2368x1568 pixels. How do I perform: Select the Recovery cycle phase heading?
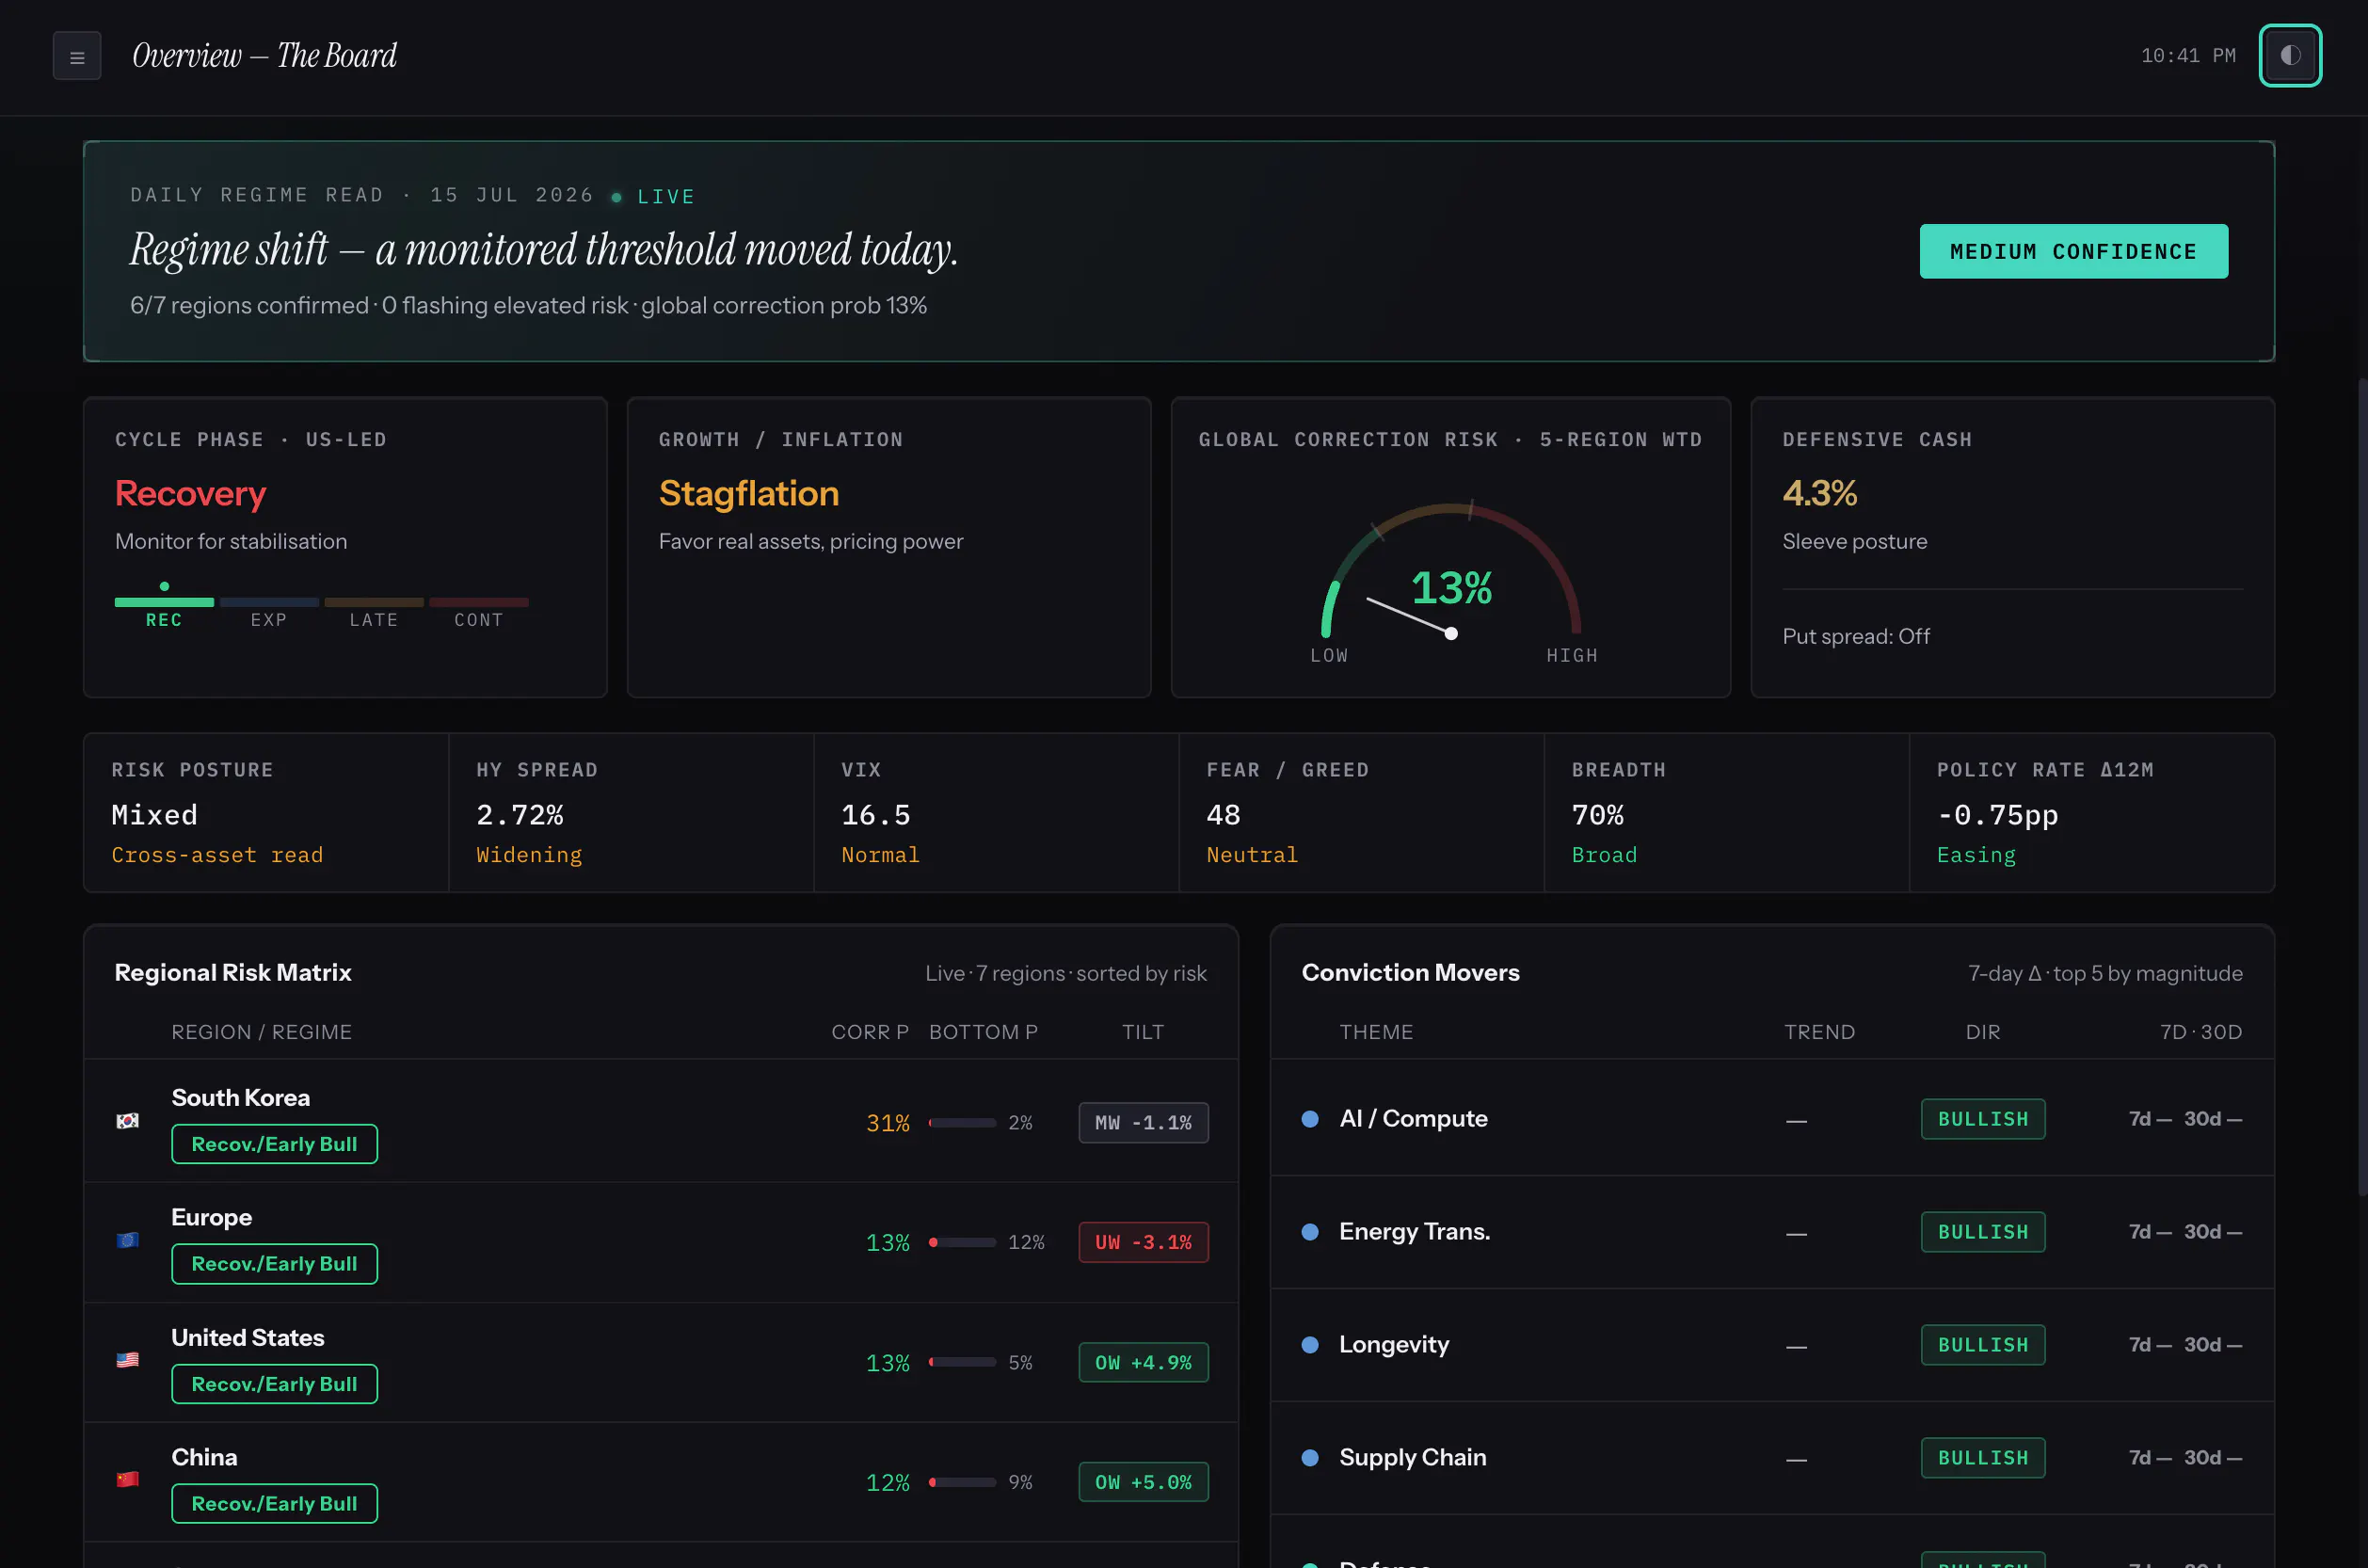pos(190,494)
